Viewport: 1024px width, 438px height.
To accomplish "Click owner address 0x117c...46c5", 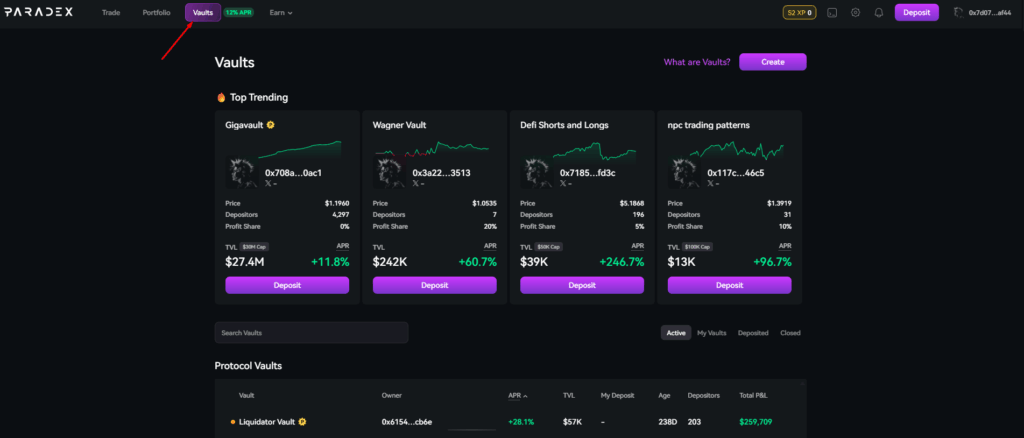I will tap(736, 173).
